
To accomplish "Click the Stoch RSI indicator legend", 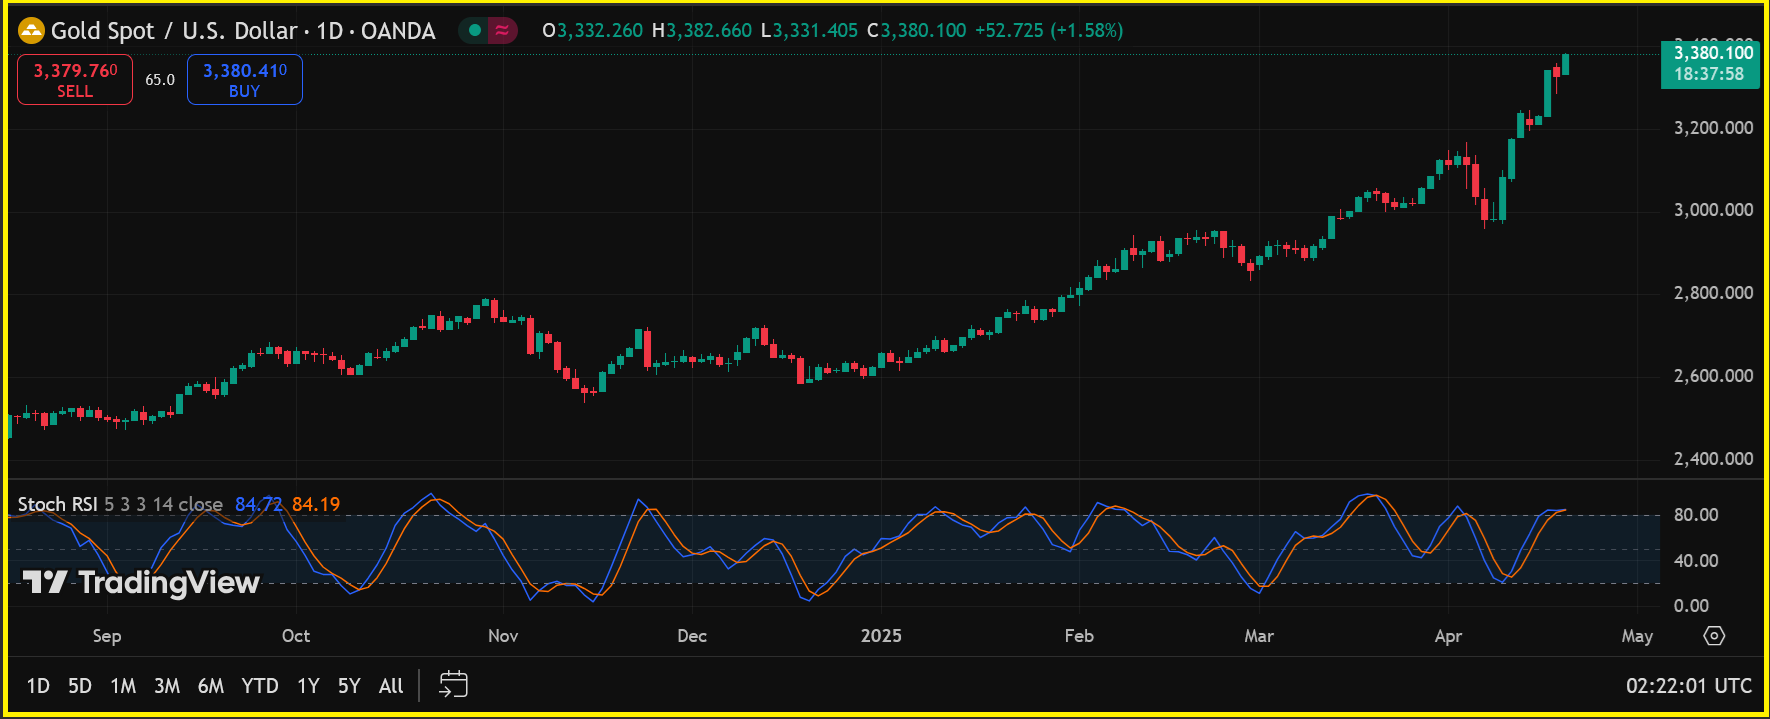I will 58,504.
